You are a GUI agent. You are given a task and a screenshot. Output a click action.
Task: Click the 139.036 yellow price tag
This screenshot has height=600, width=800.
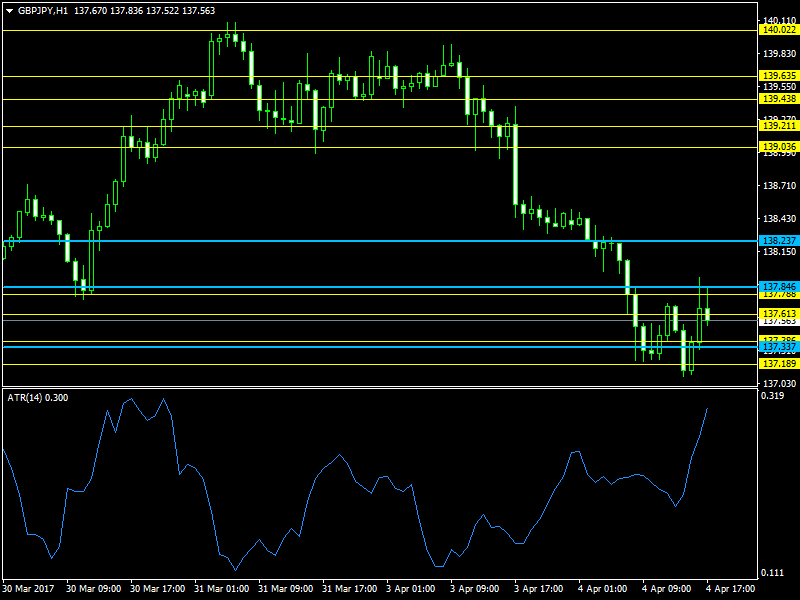(779, 147)
